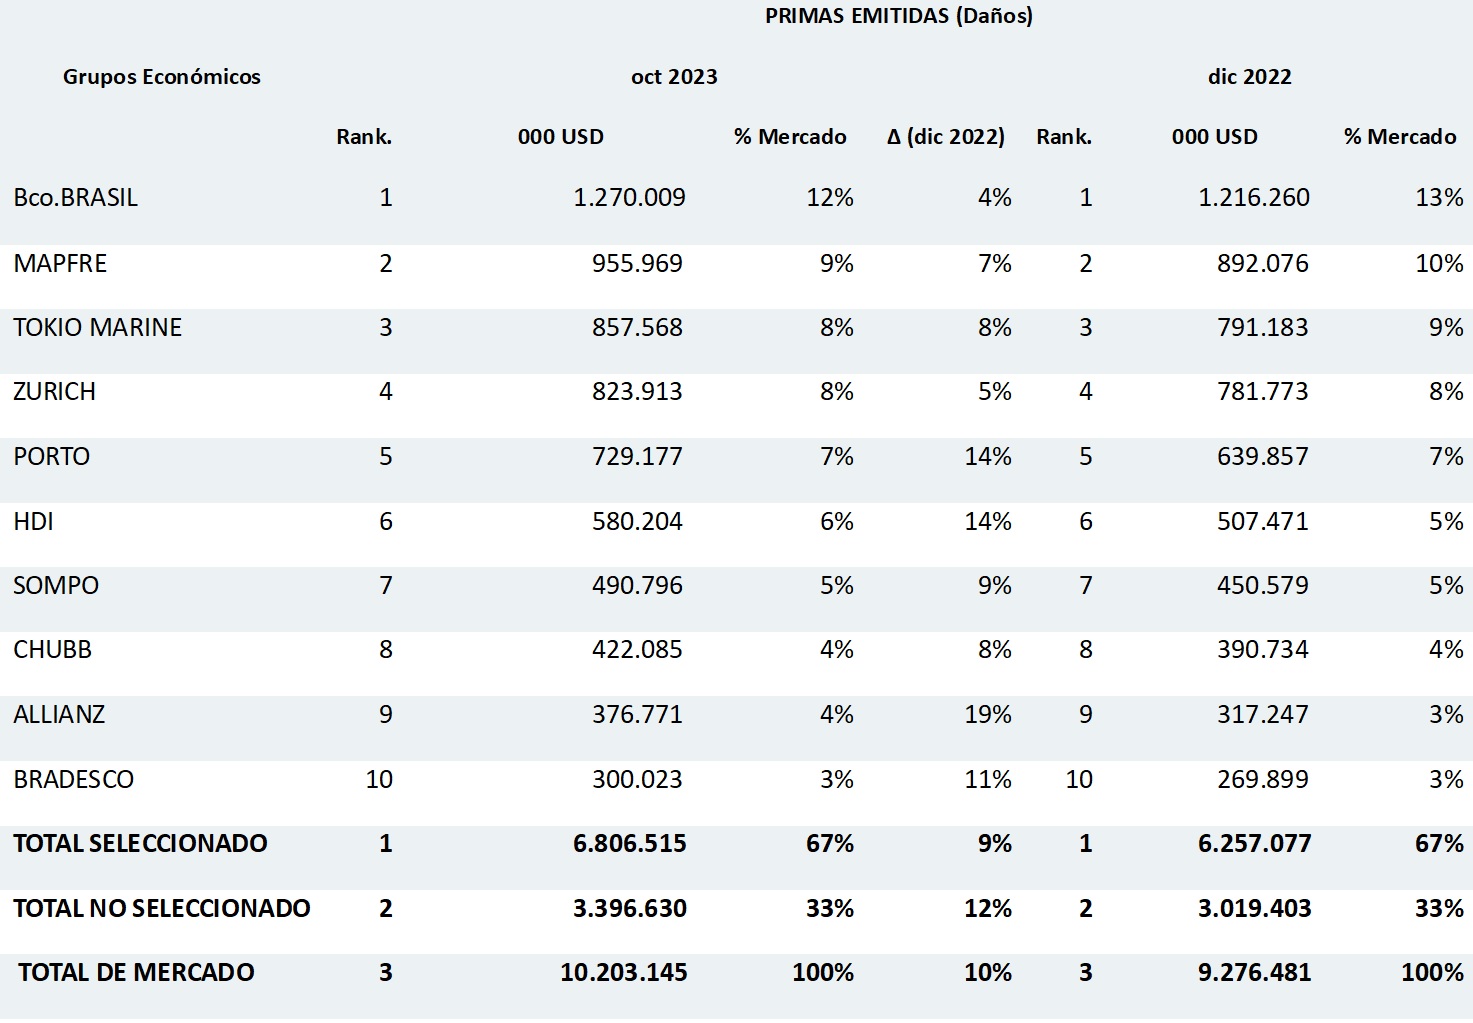The width and height of the screenshot is (1473, 1023).
Task: Select the total 3.396.630
Action: coord(630,909)
